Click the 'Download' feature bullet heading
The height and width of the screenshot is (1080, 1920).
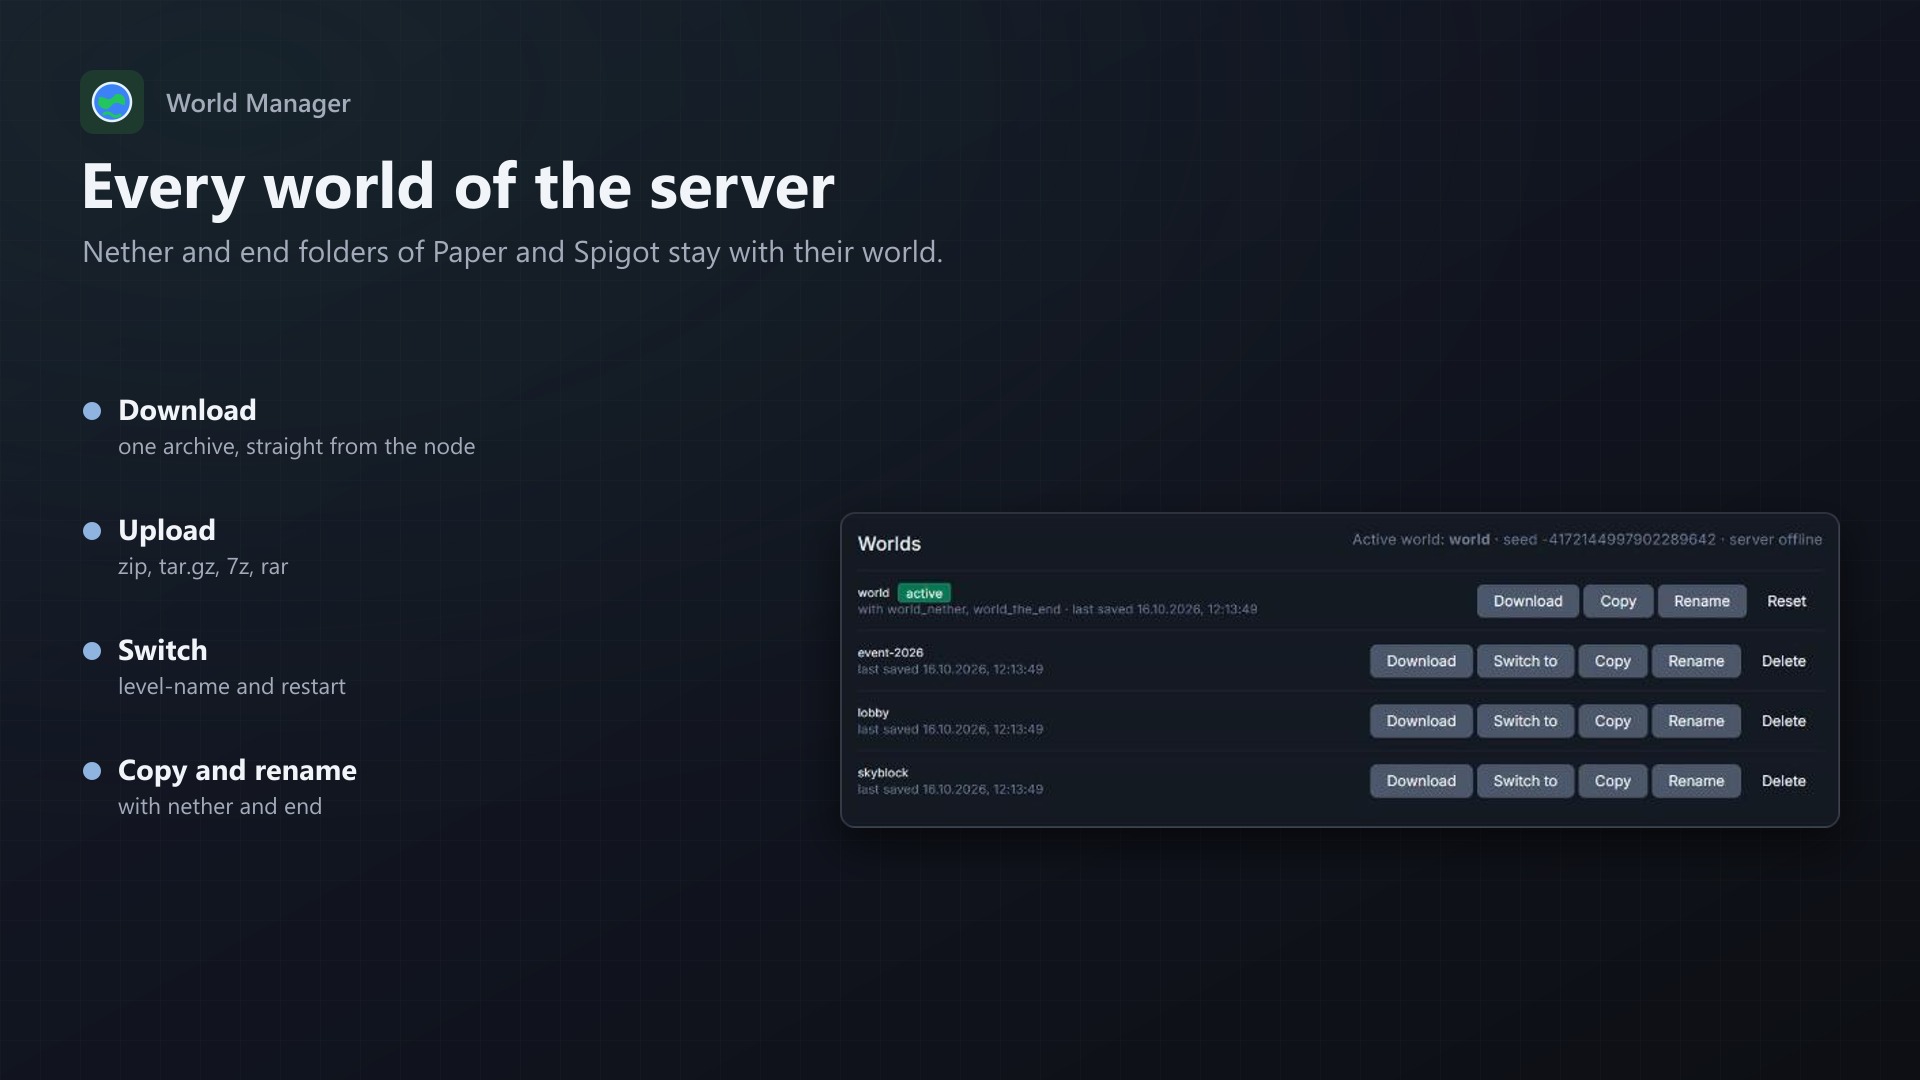[x=187, y=410]
